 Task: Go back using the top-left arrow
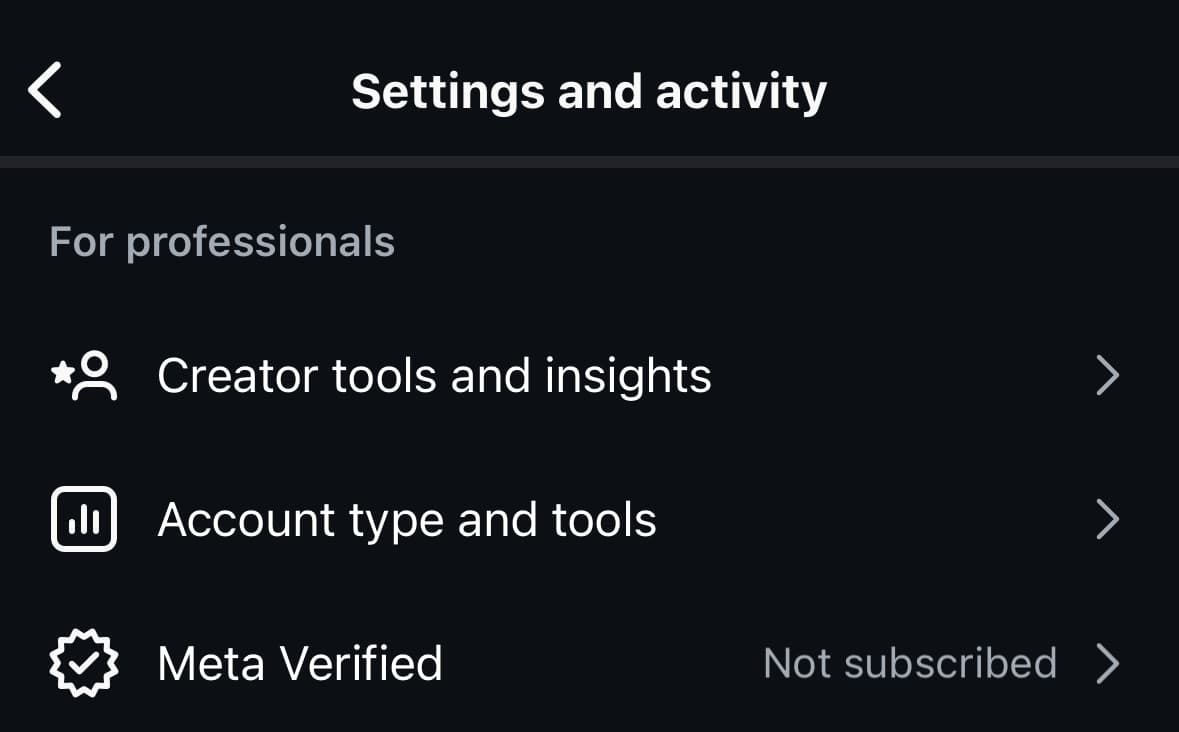[44, 90]
